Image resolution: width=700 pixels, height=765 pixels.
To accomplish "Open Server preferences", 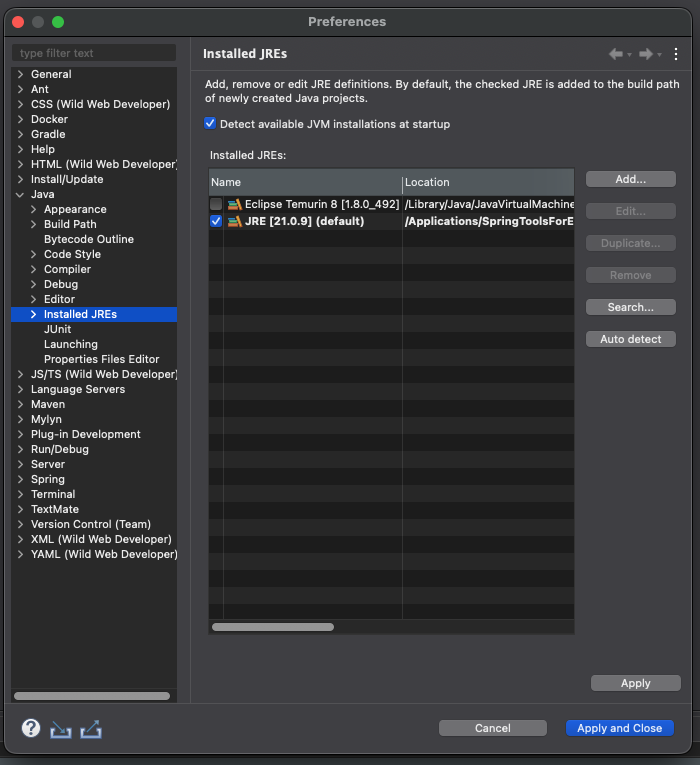I will point(48,464).
